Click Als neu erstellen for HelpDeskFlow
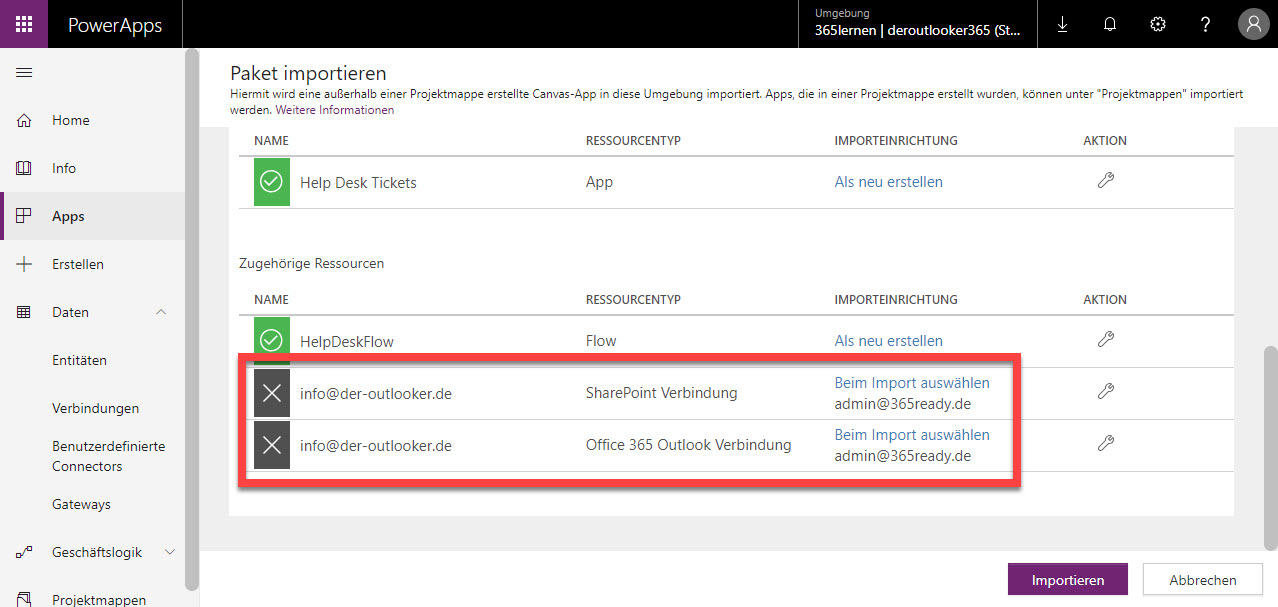The height and width of the screenshot is (607, 1278). pos(888,341)
